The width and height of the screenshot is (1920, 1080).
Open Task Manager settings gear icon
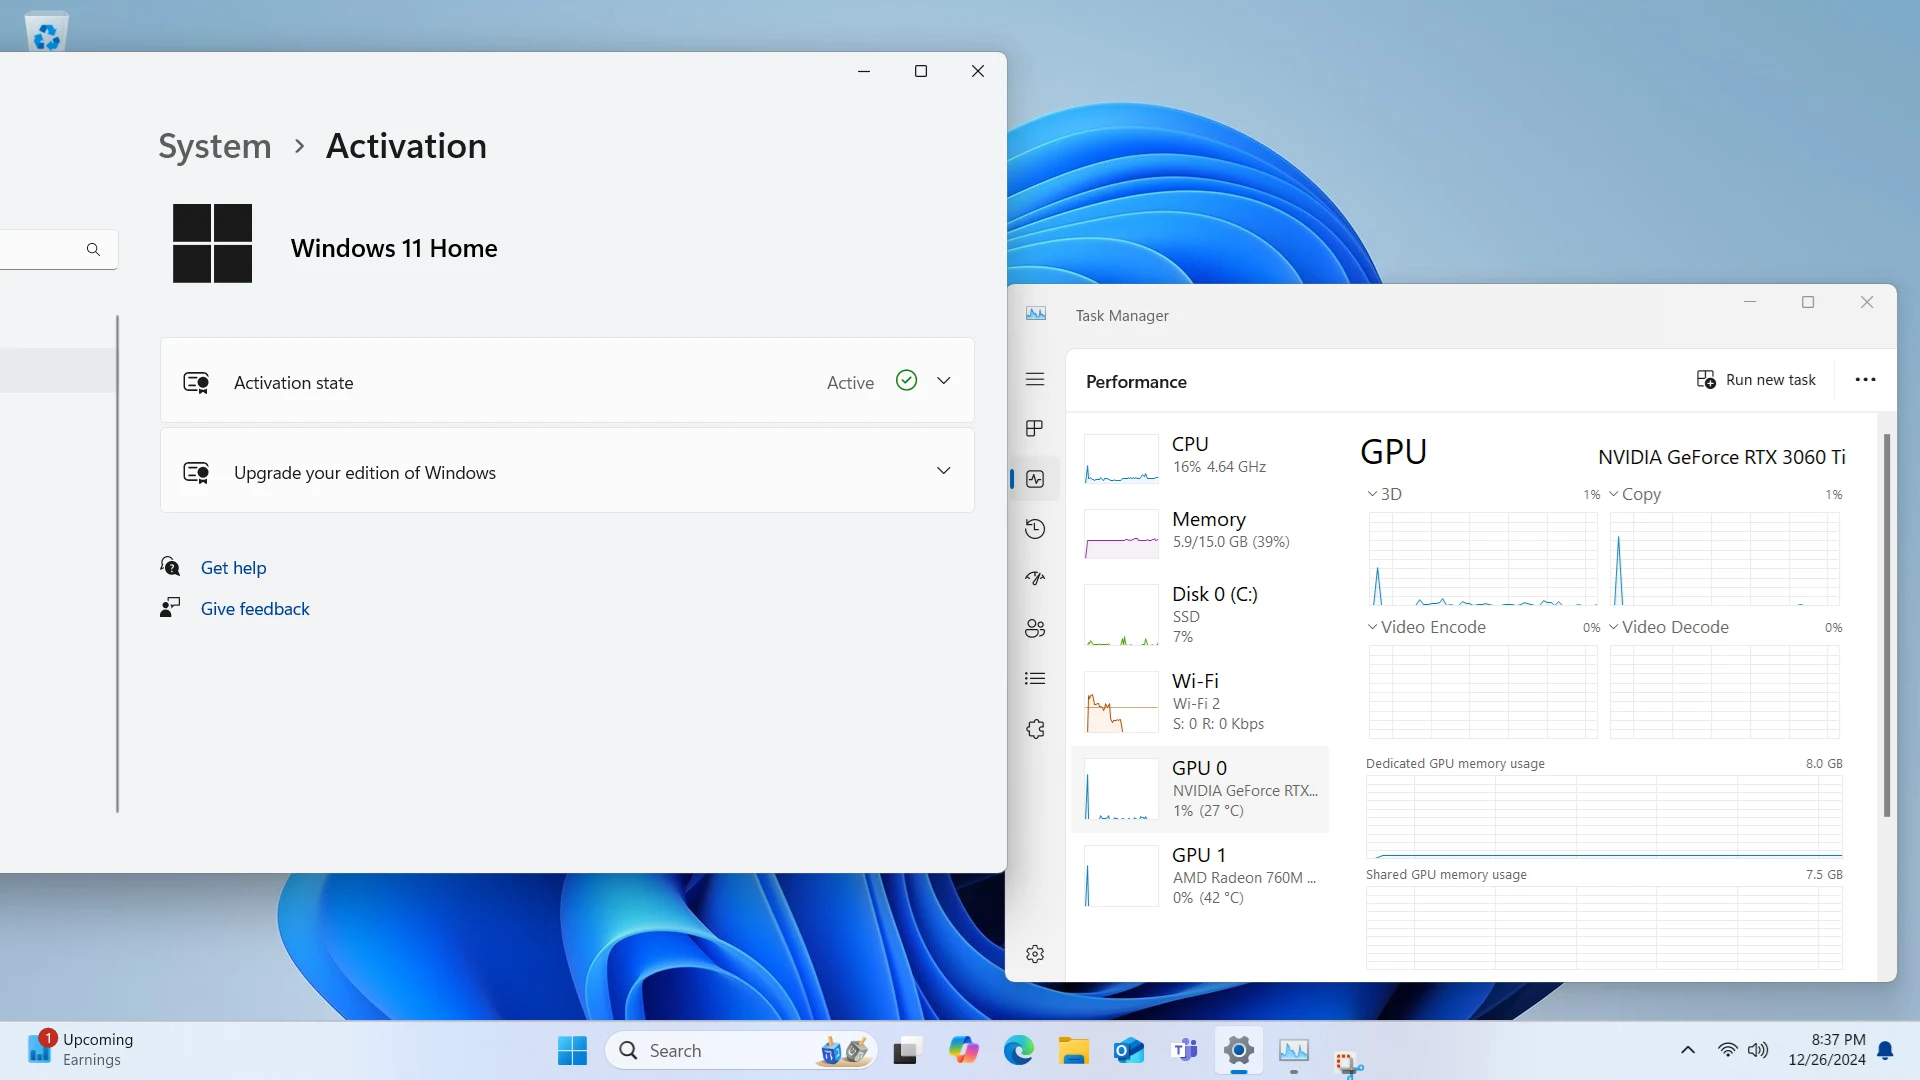click(1035, 954)
